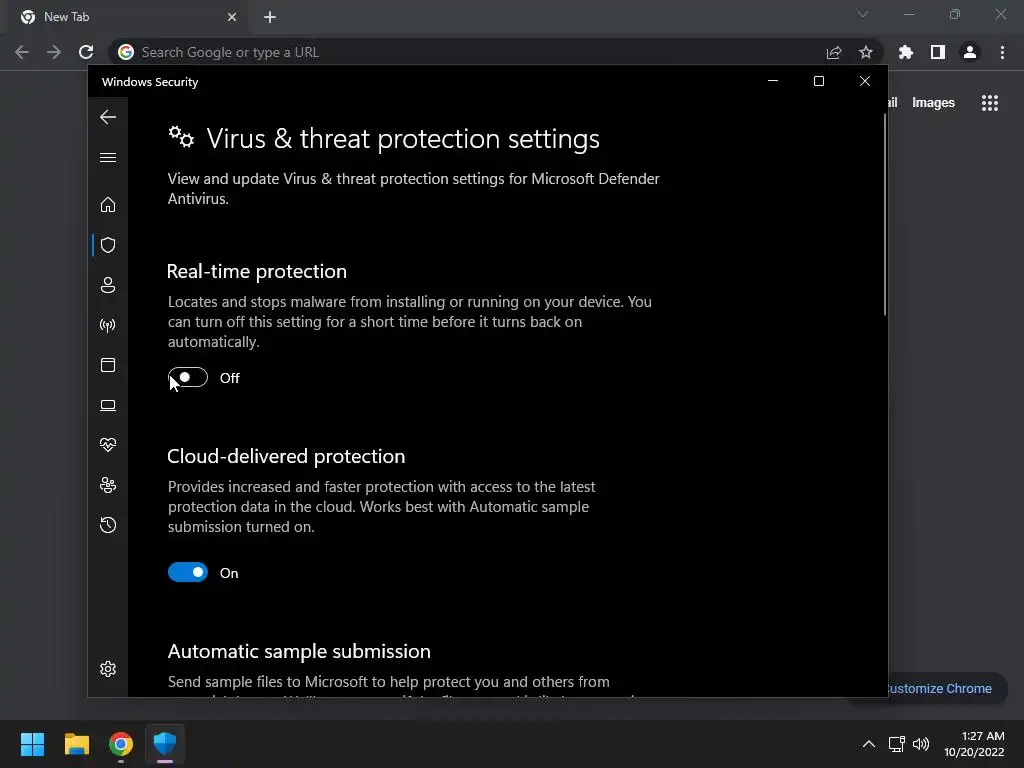Viewport: 1024px width, 768px height.
Task: Open Chrome extensions puzzle icon
Action: point(905,52)
